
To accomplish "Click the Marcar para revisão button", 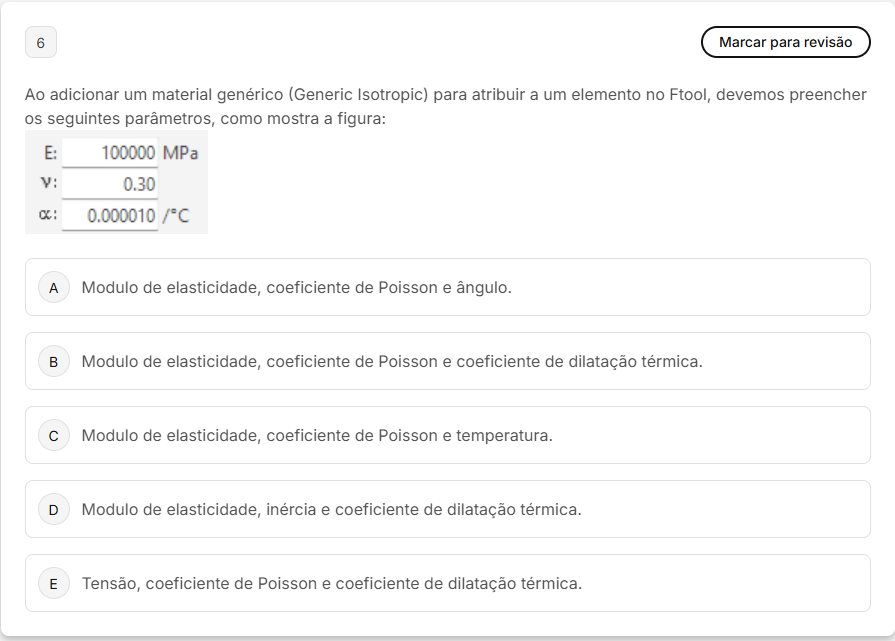I will [x=785, y=42].
